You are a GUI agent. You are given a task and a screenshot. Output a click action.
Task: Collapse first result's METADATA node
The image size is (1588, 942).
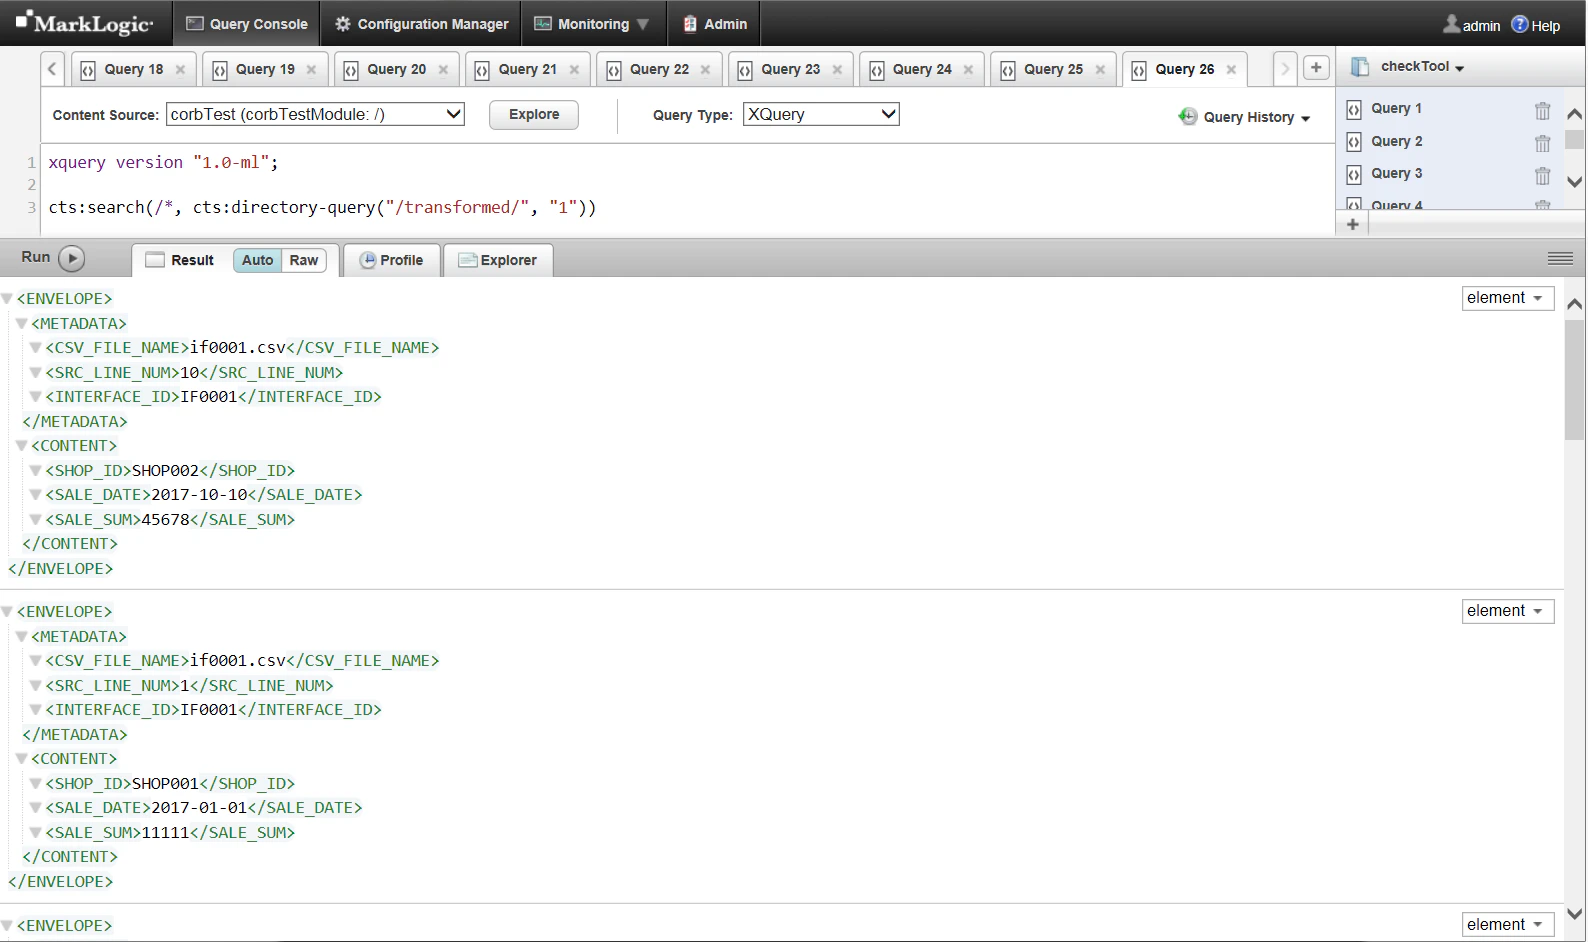[21, 324]
